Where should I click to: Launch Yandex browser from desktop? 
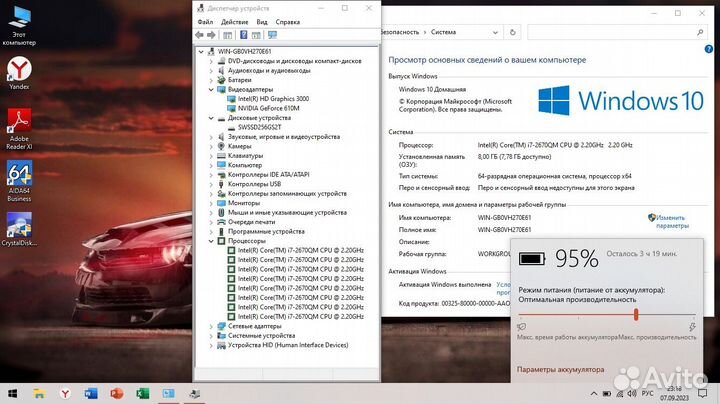[x=19, y=73]
